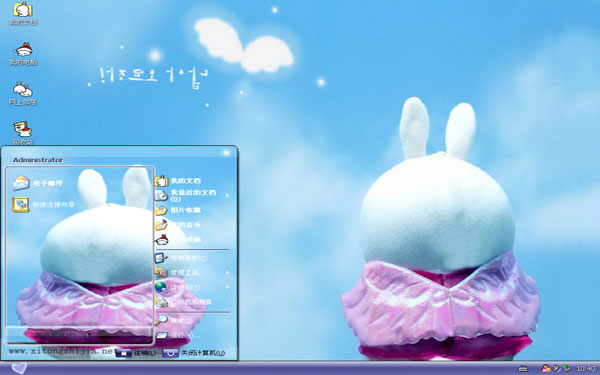Click the QQ penguin tray icon

[x=546, y=368]
